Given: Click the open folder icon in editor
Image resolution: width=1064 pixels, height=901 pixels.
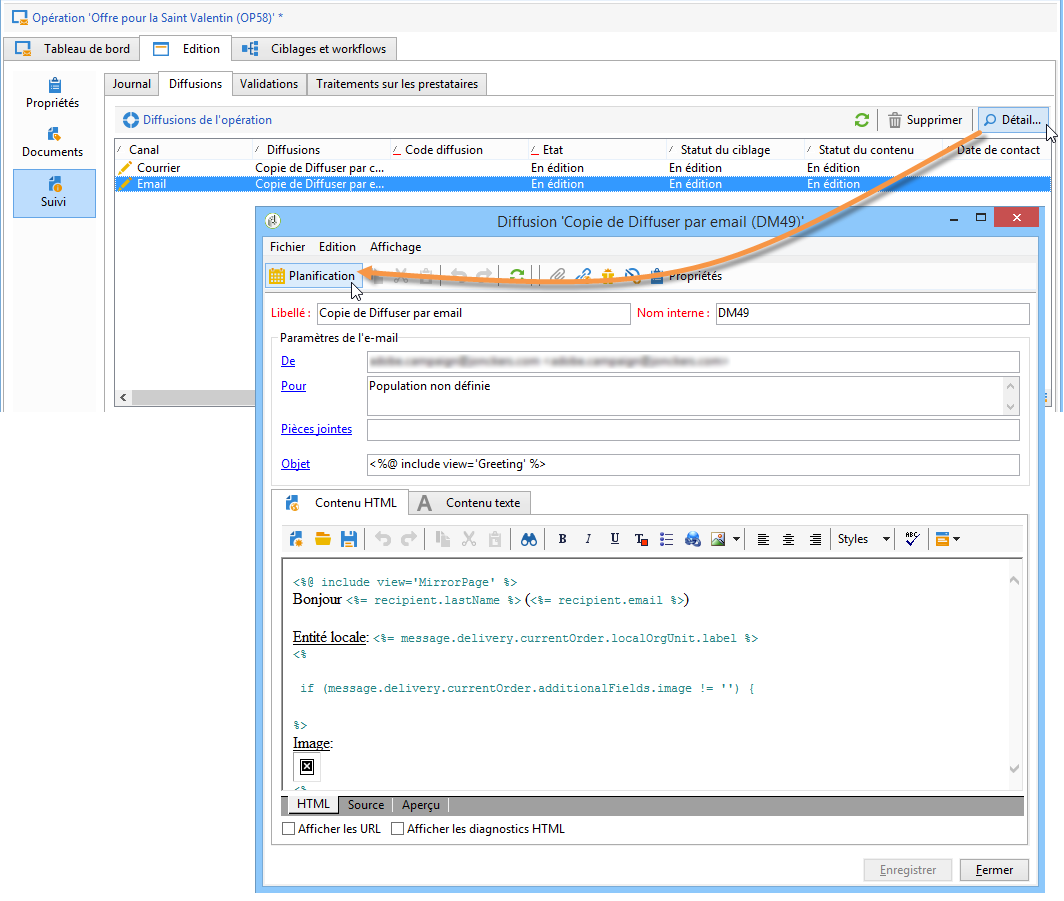Looking at the screenshot, I should (x=323, y=539).
